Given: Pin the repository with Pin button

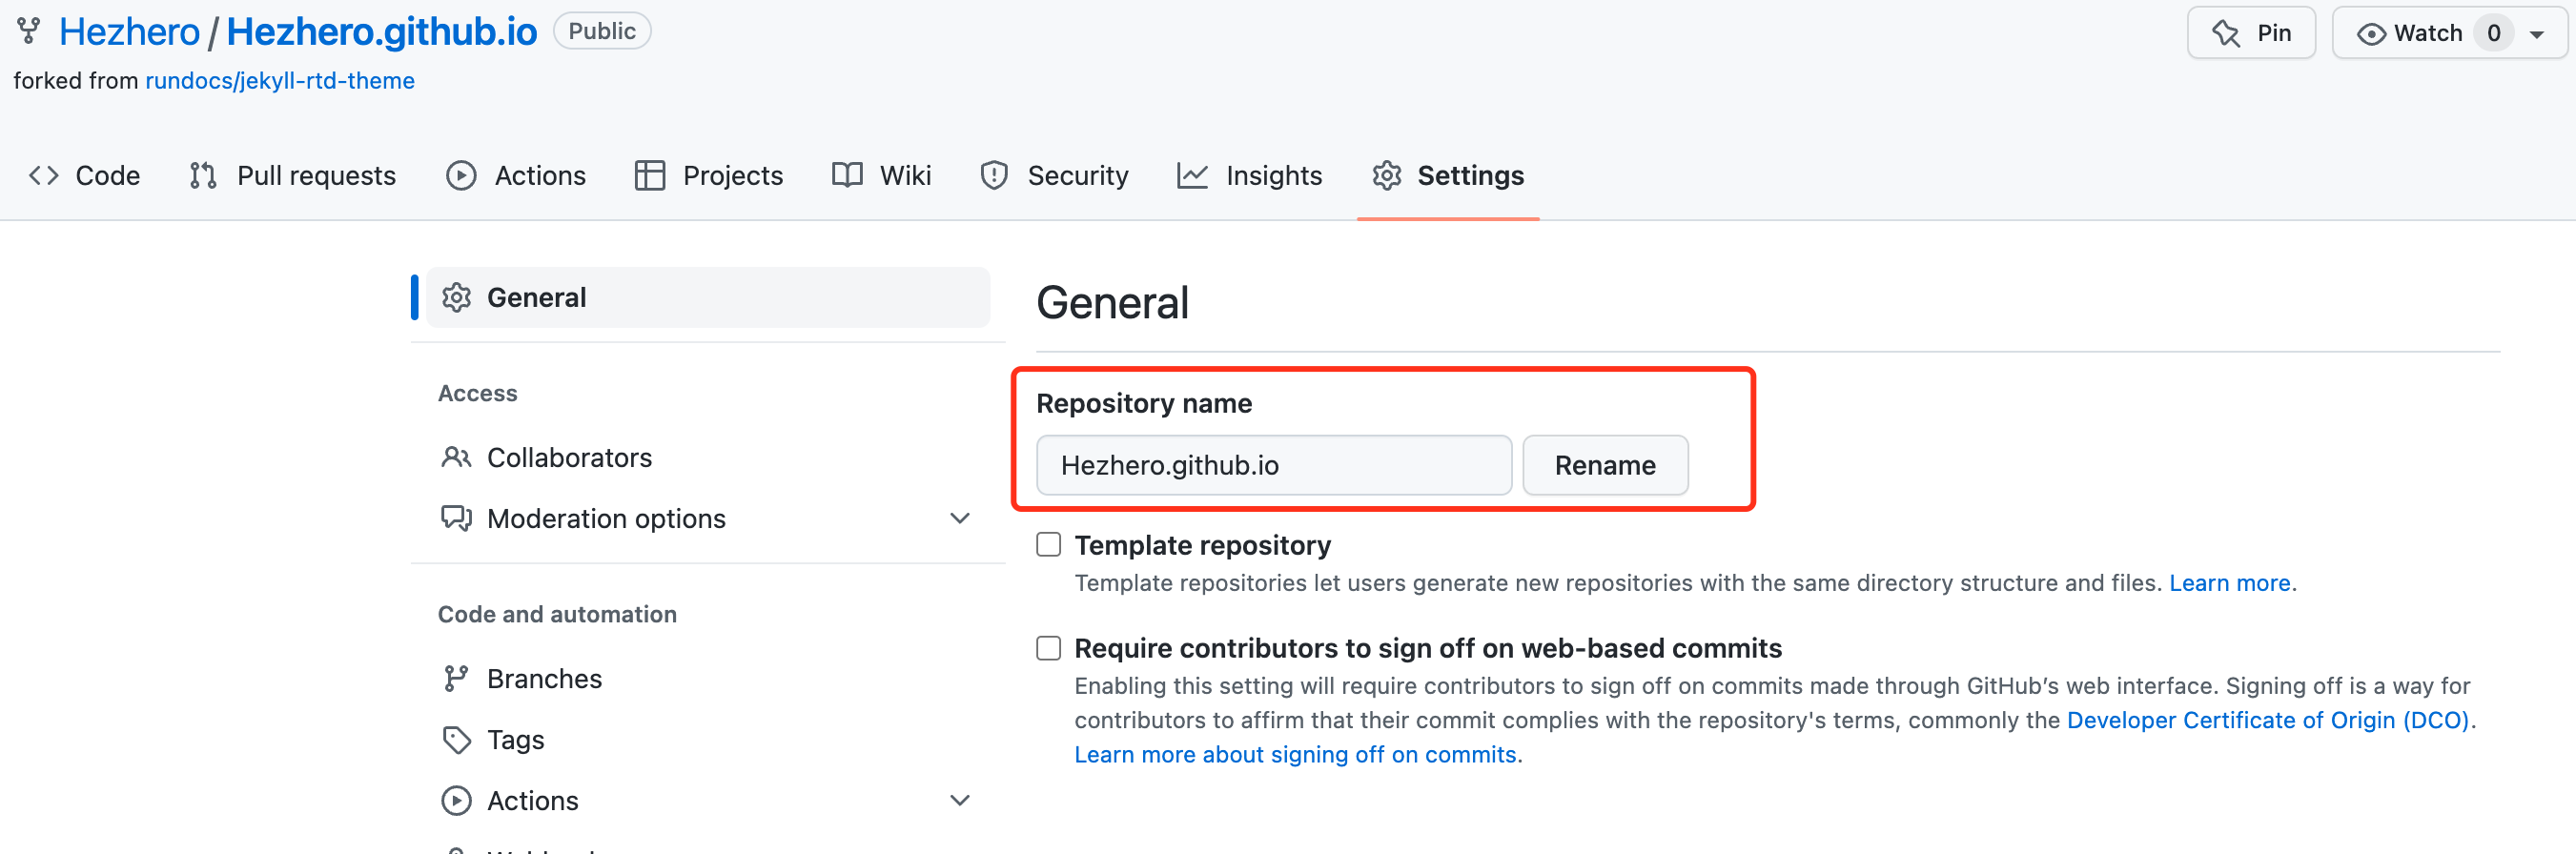Looking at the screenshot, I should point(2250,34).
